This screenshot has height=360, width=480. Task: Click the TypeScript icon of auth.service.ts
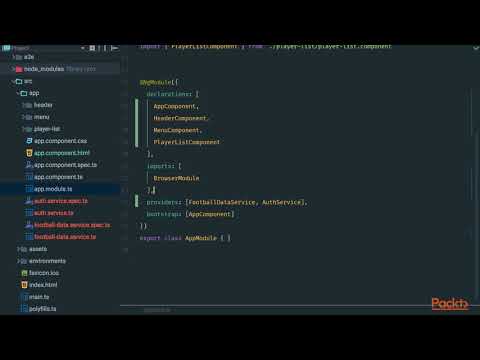coord(29,213)
